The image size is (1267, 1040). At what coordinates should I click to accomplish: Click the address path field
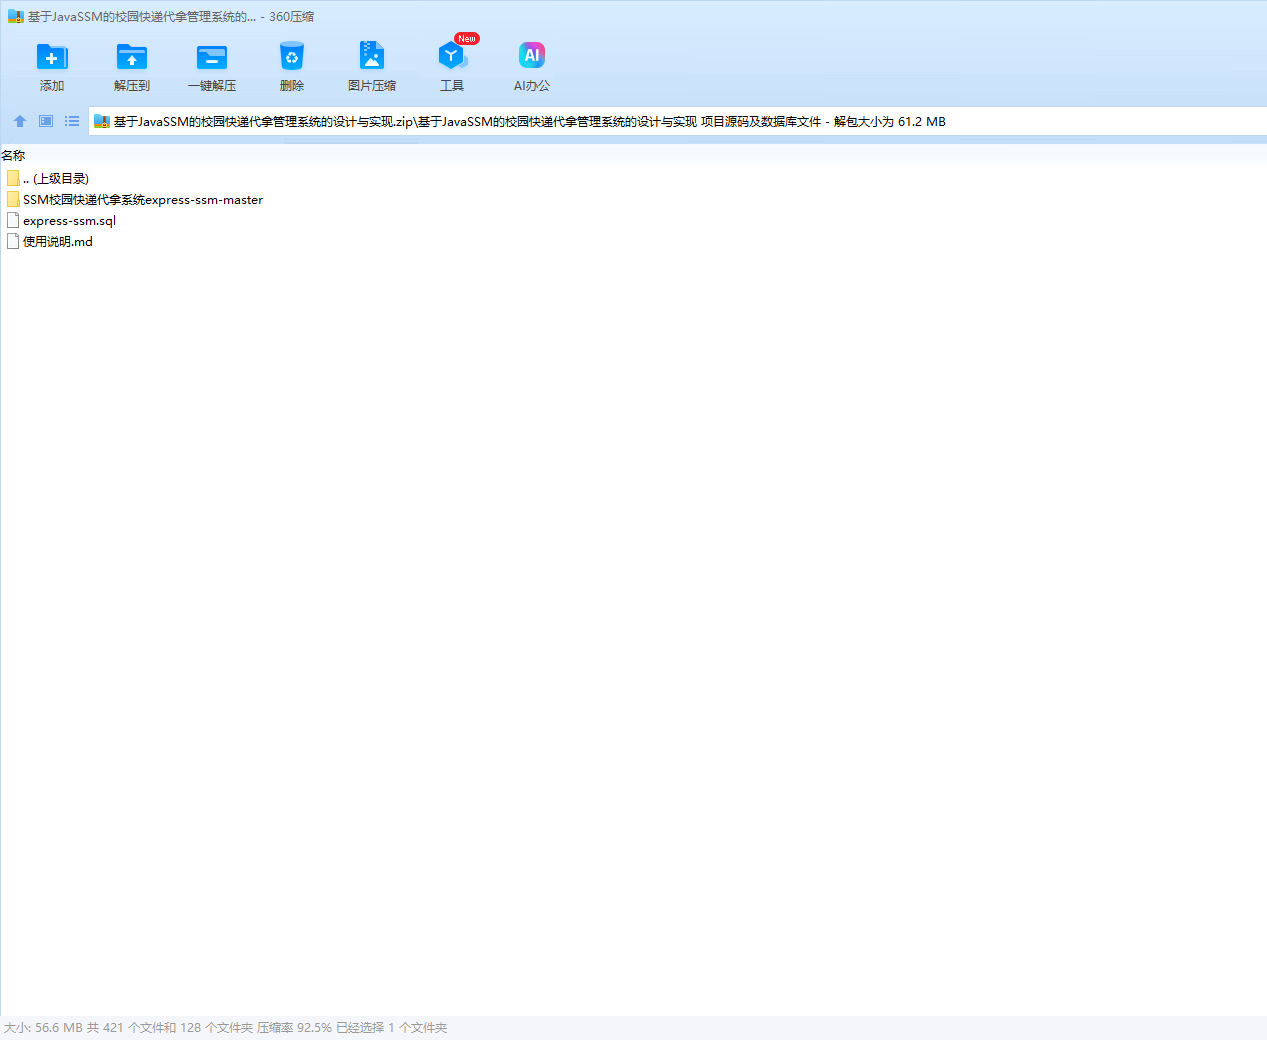click(677, 122)
